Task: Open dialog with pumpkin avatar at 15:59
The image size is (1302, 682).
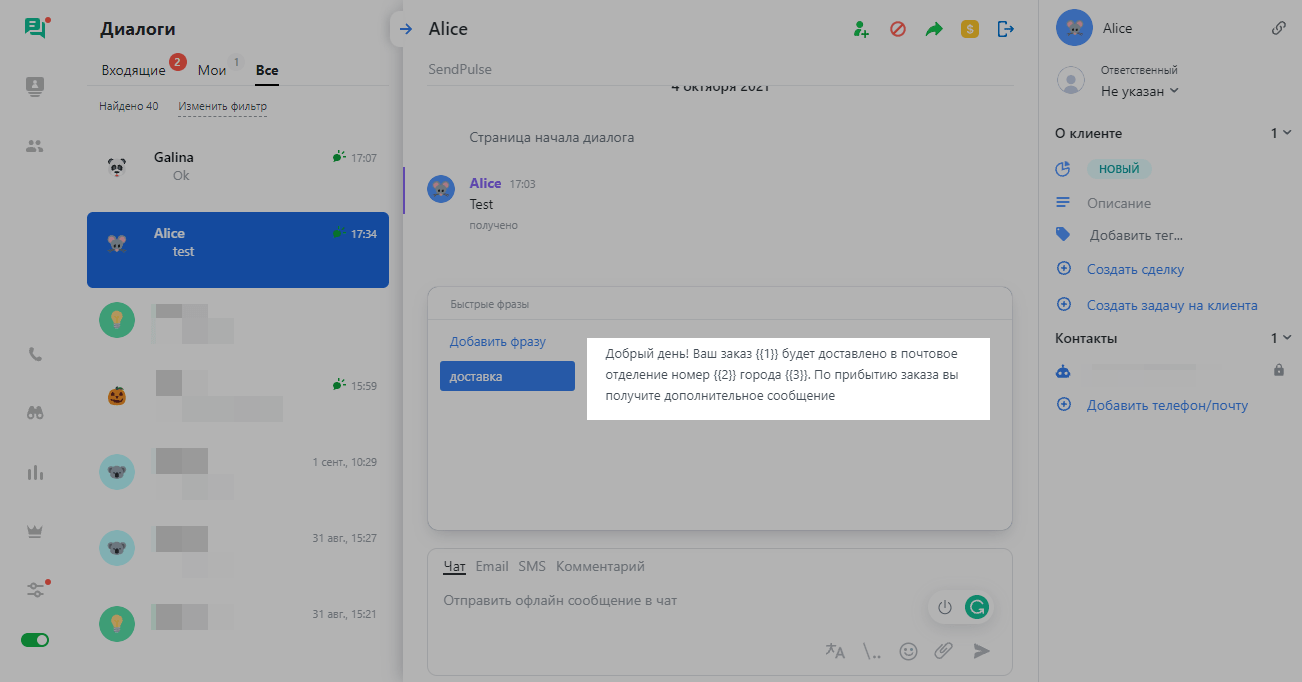Action: [x=238, y=394]
